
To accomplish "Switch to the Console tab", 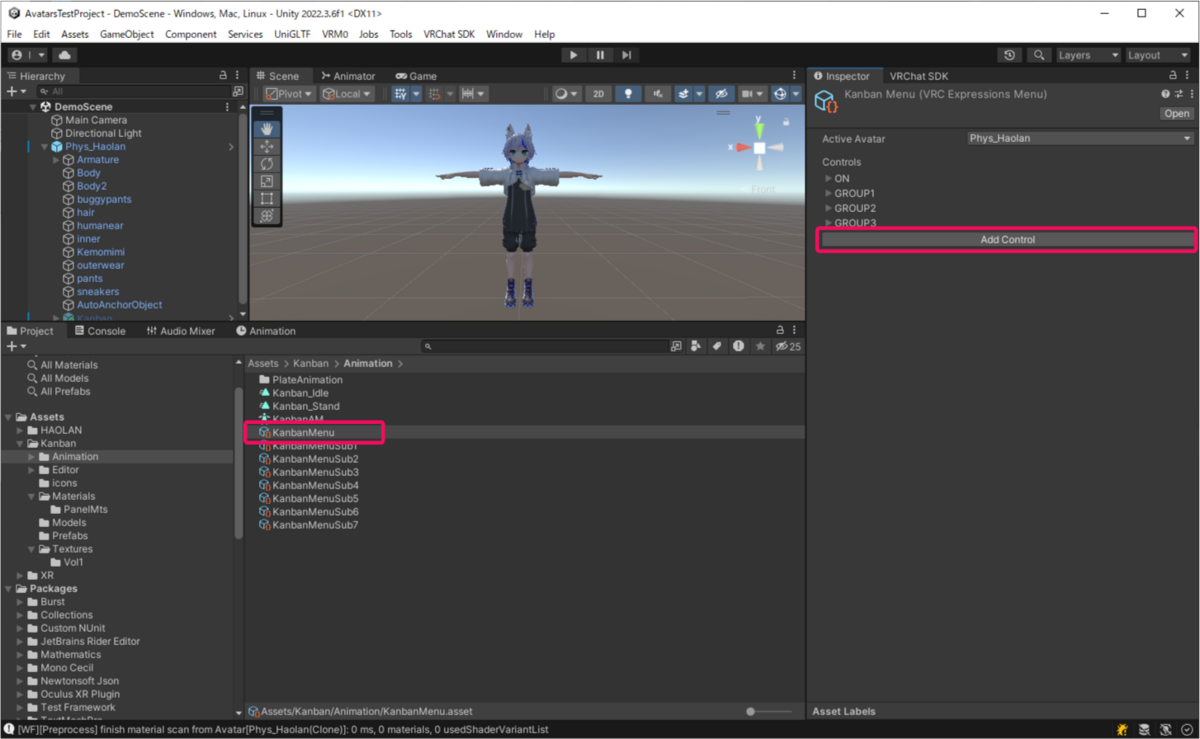I will tap(99, 331).
